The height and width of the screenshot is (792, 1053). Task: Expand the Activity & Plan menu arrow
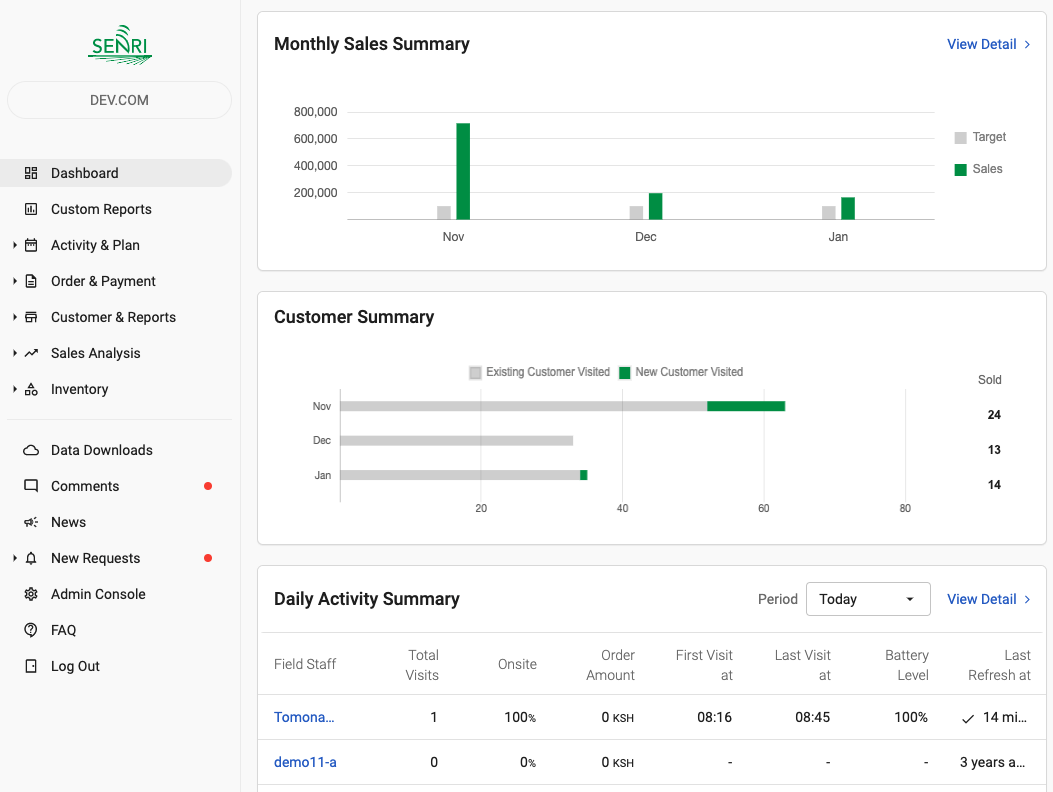pyautogui.click(x=15, y=245)
